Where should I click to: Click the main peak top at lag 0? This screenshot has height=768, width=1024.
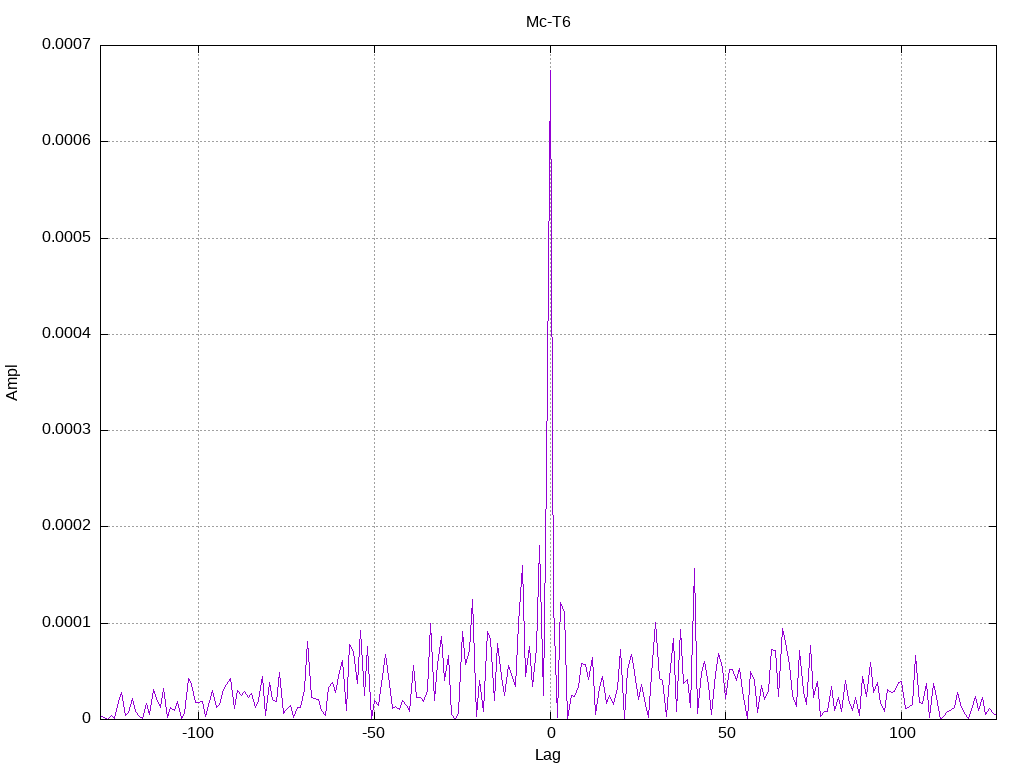pyautogui.click(x=551, y=71)
